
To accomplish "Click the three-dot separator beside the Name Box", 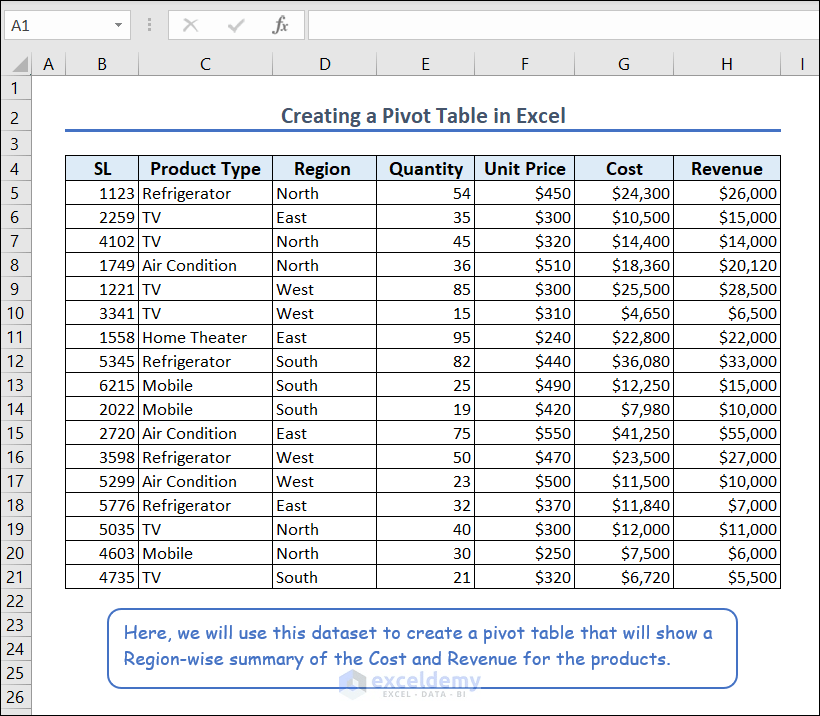I will click(x=148, y=26).
